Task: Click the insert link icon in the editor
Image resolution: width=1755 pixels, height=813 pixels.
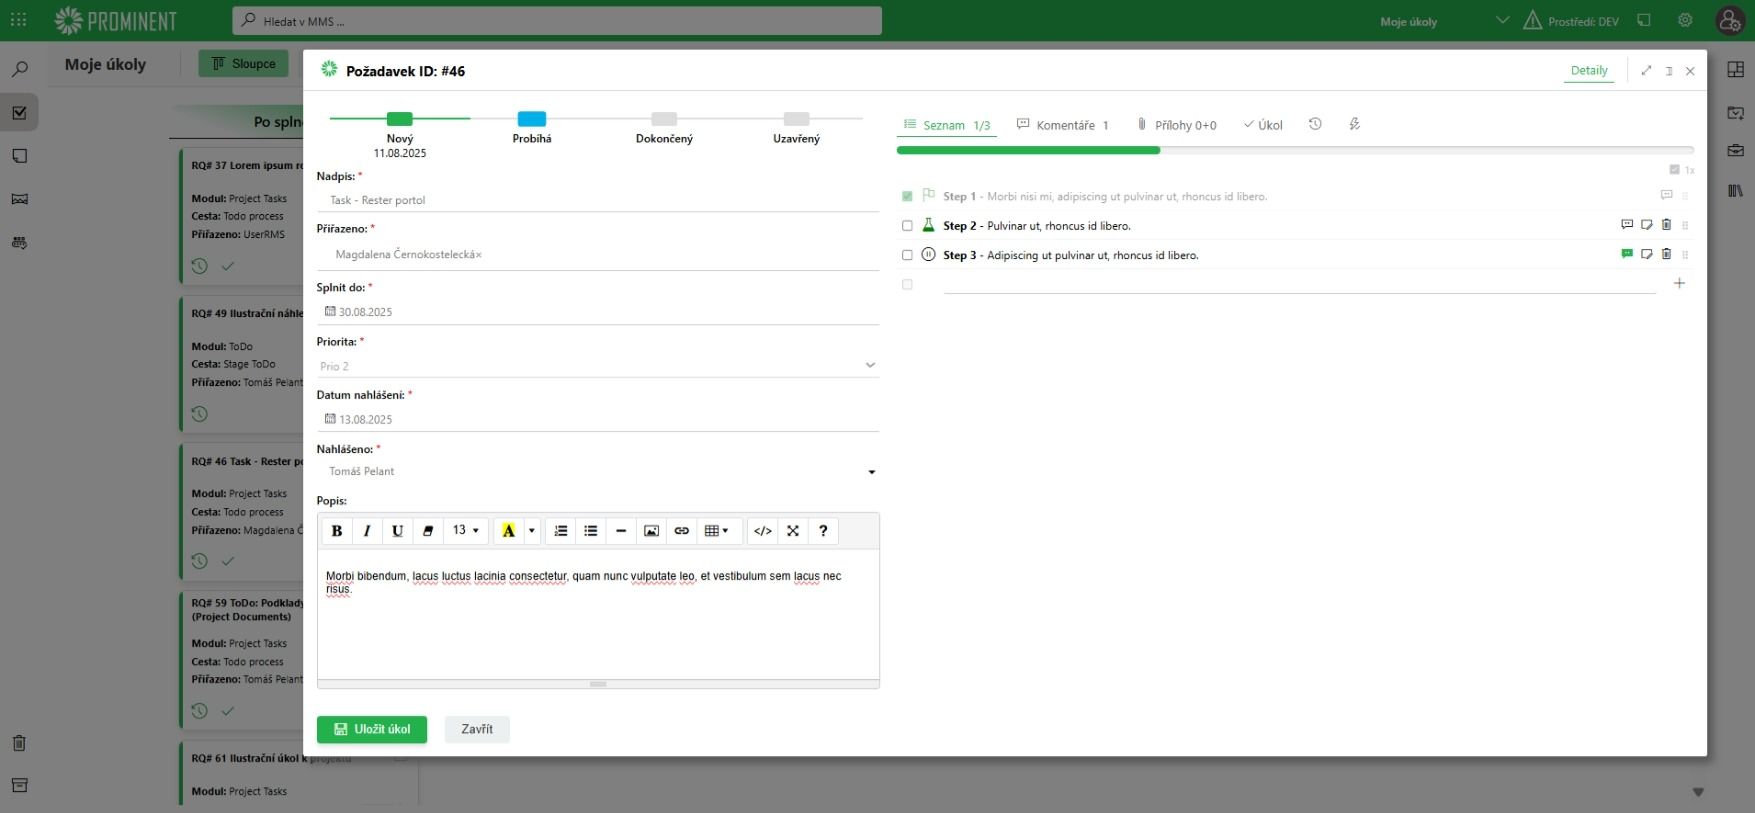Action: click(x=681, y=531)
